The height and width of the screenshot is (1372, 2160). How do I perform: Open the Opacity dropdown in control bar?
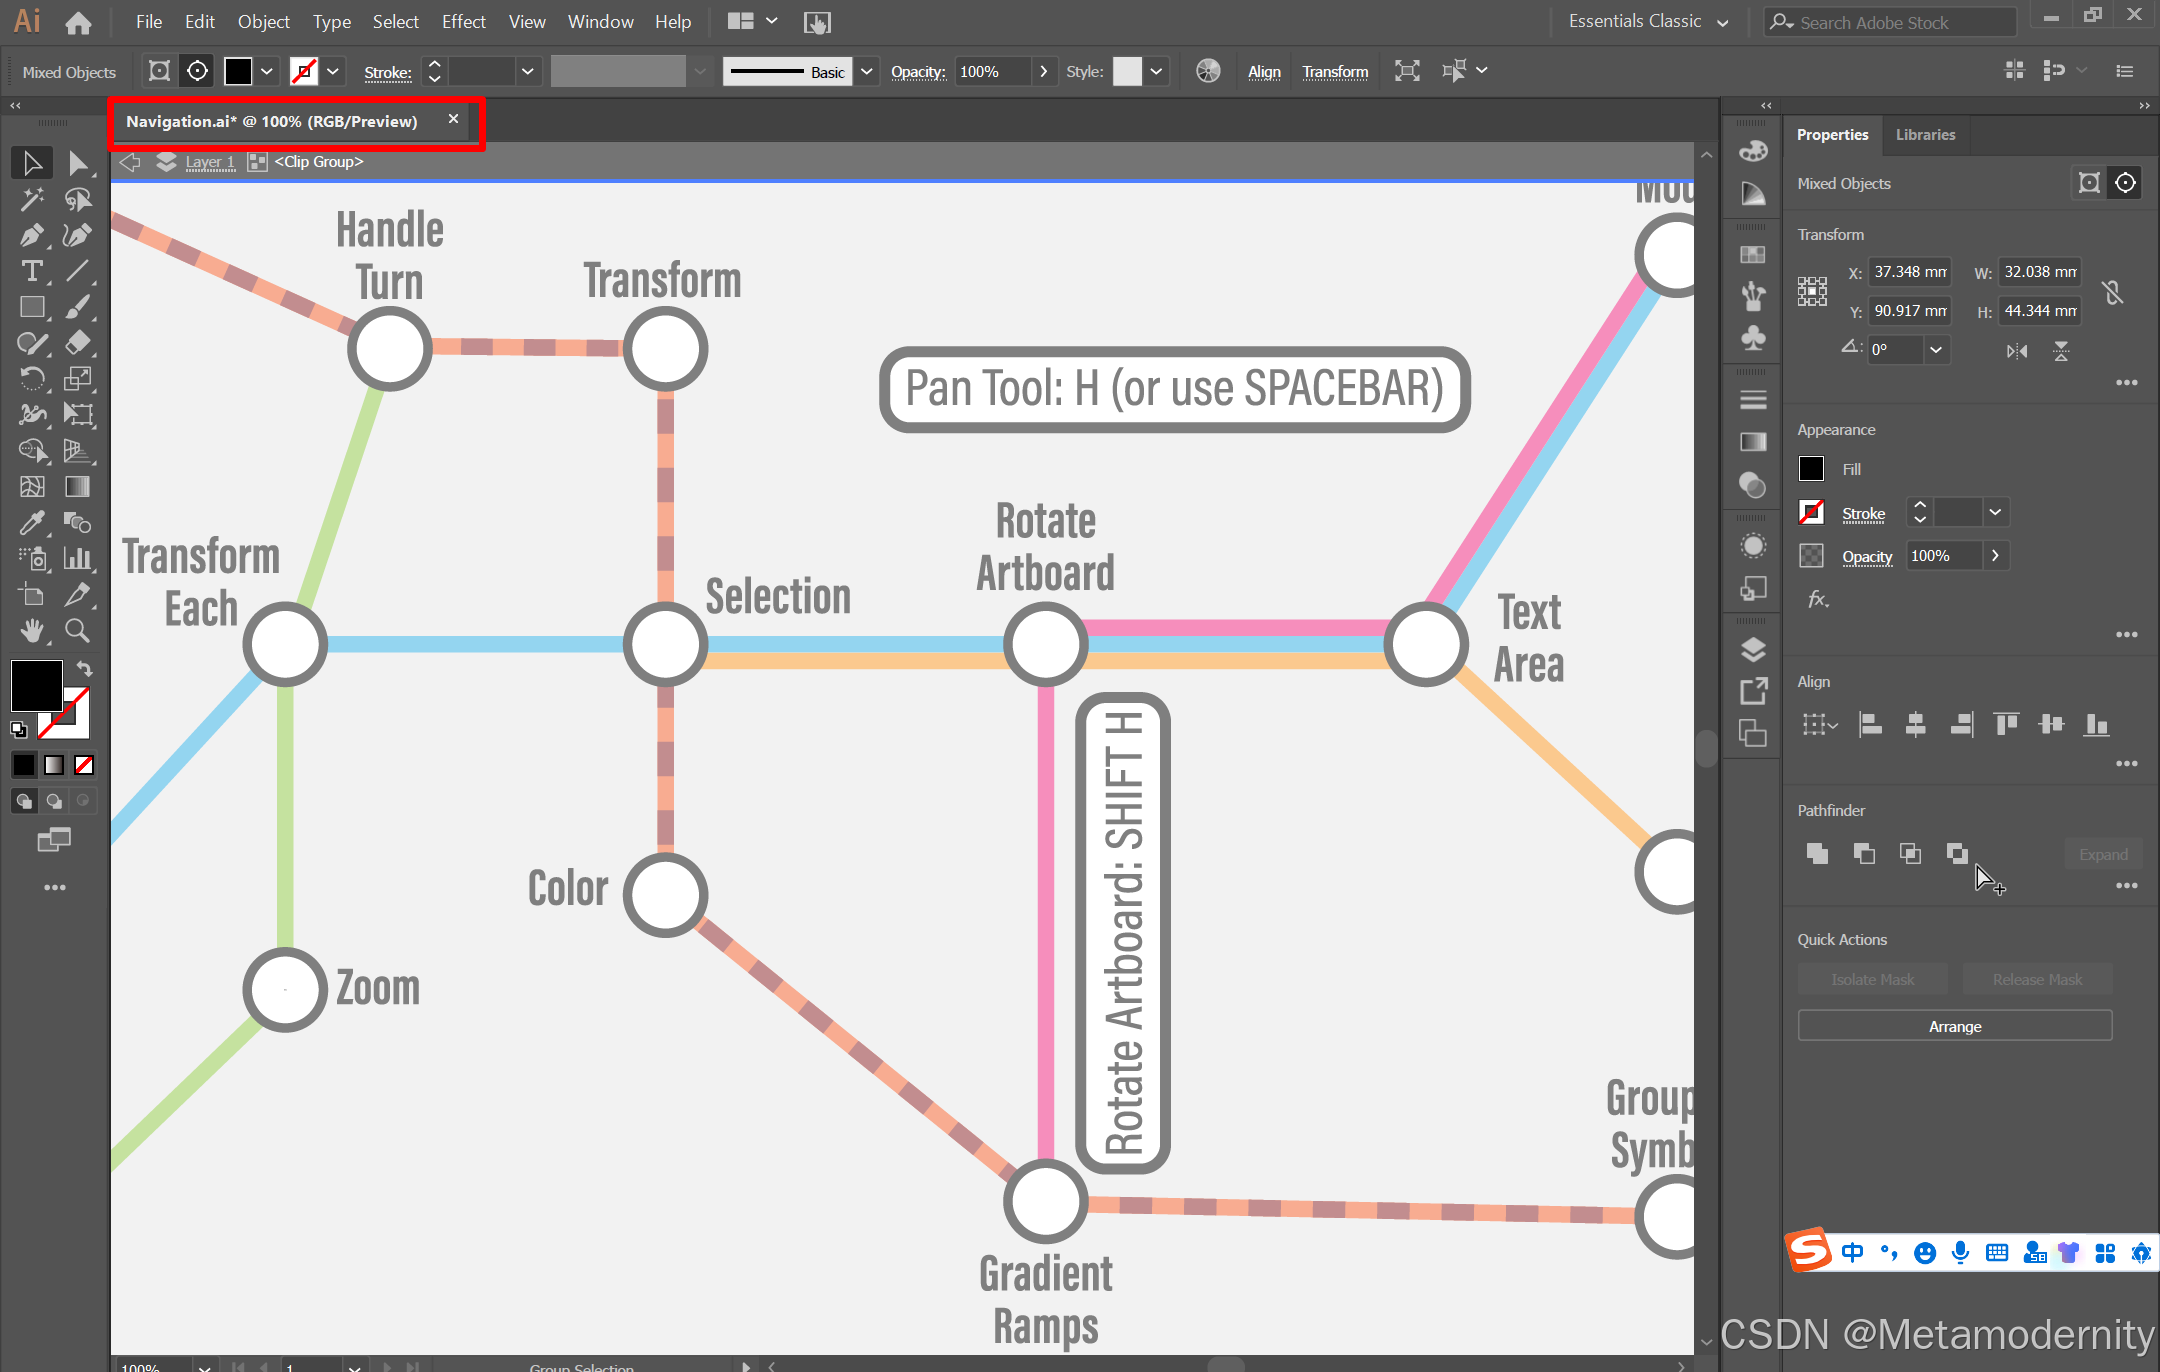[x=1043, y=72]
